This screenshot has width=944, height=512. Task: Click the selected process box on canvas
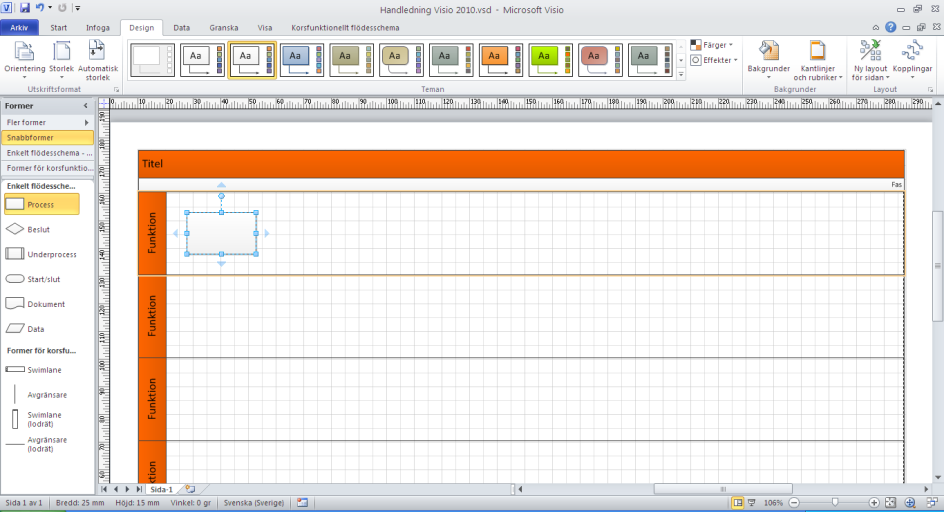[222, 233]
